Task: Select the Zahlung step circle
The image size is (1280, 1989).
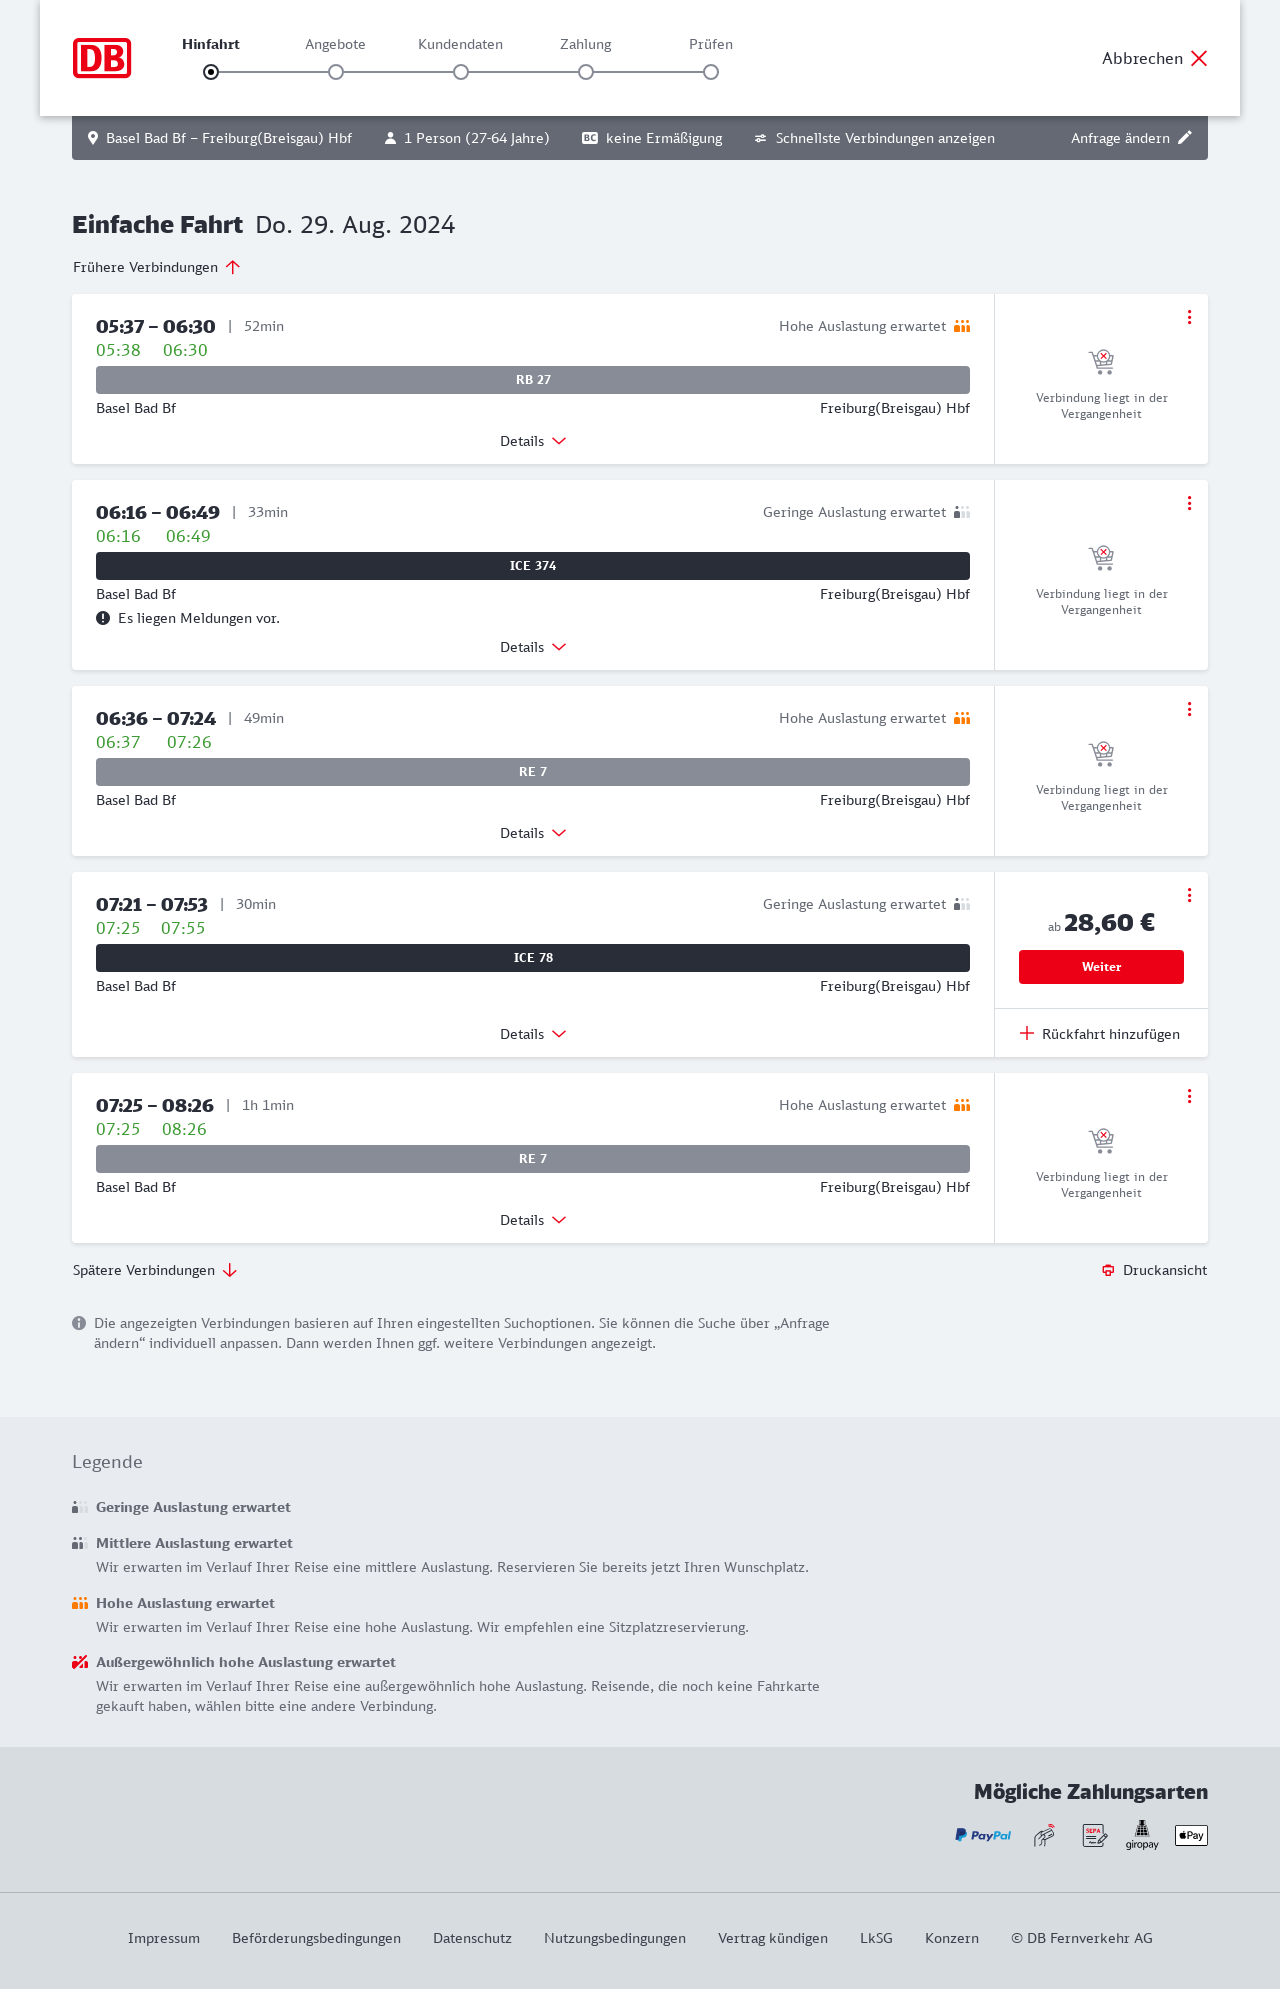Action: coord(586,72)
